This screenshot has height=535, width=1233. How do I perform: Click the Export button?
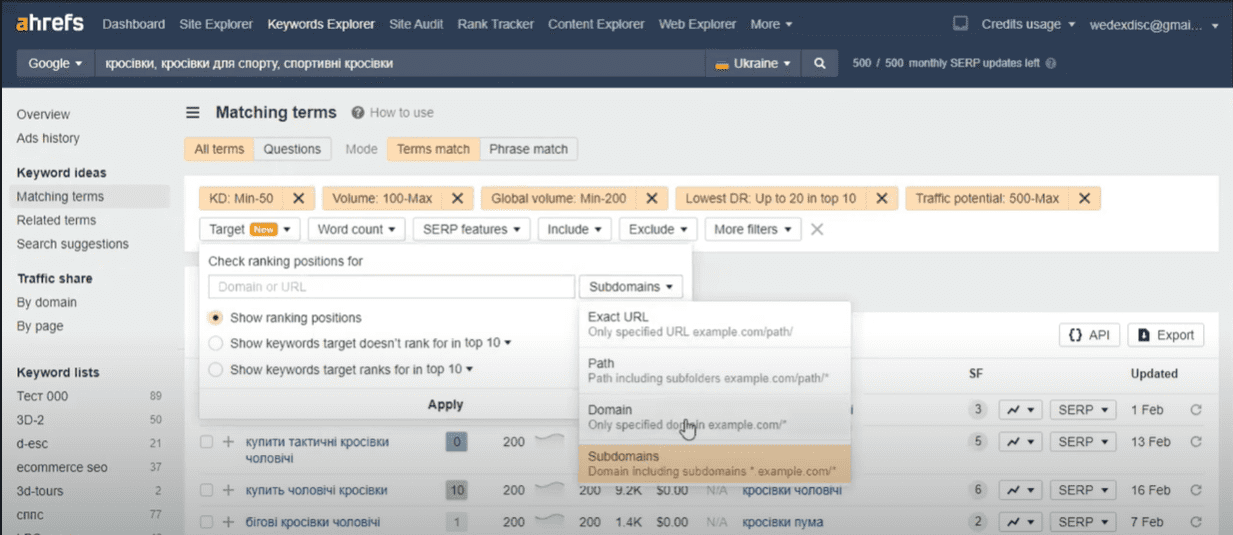pyautogui.click(x=1166, y=335)
